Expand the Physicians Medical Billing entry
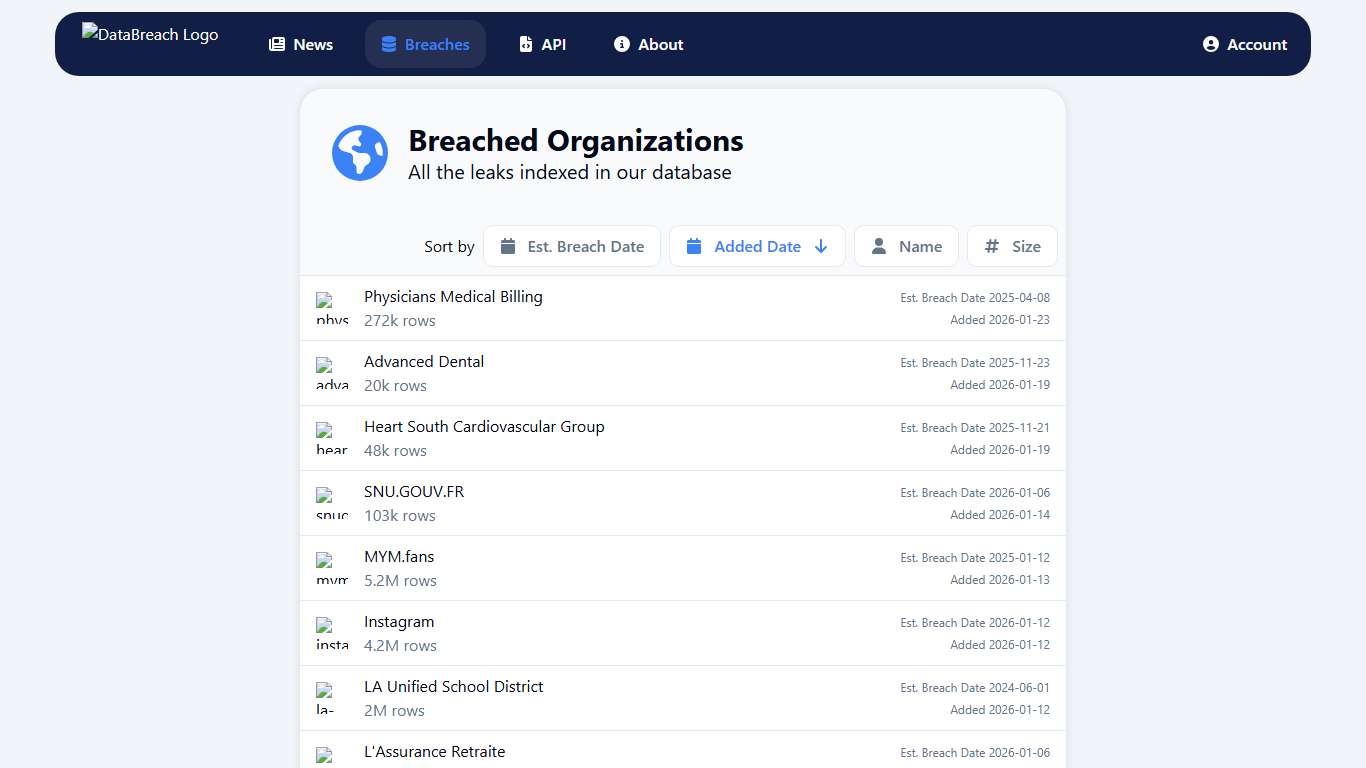 [683, 307]
